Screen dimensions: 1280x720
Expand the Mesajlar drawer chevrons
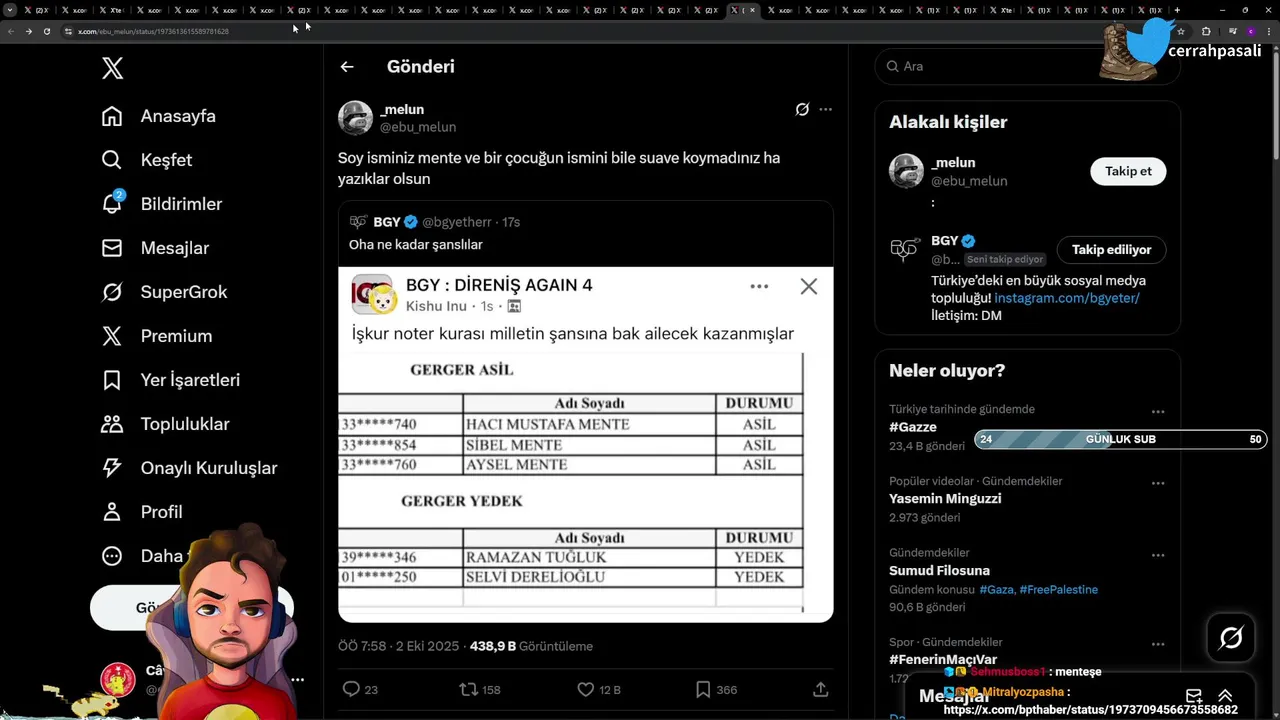coord(1225,696)
